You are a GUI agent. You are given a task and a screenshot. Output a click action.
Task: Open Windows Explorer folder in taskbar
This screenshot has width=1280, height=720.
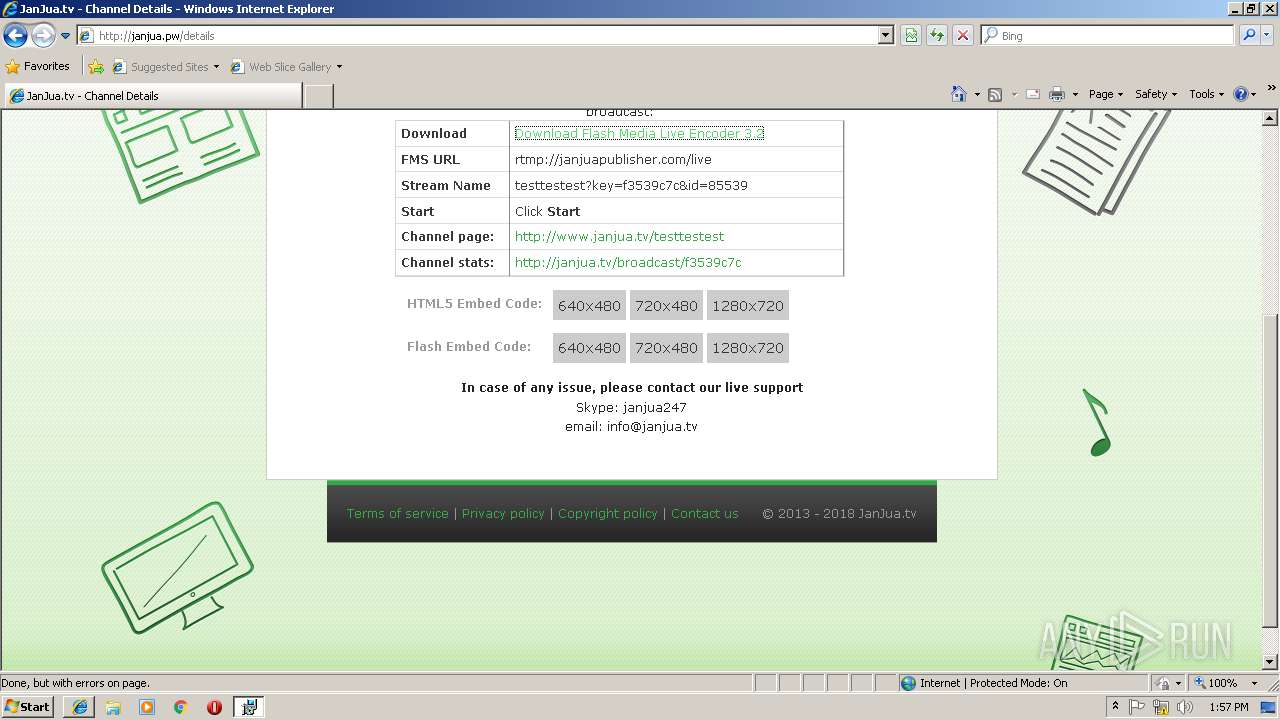(113, 707)
